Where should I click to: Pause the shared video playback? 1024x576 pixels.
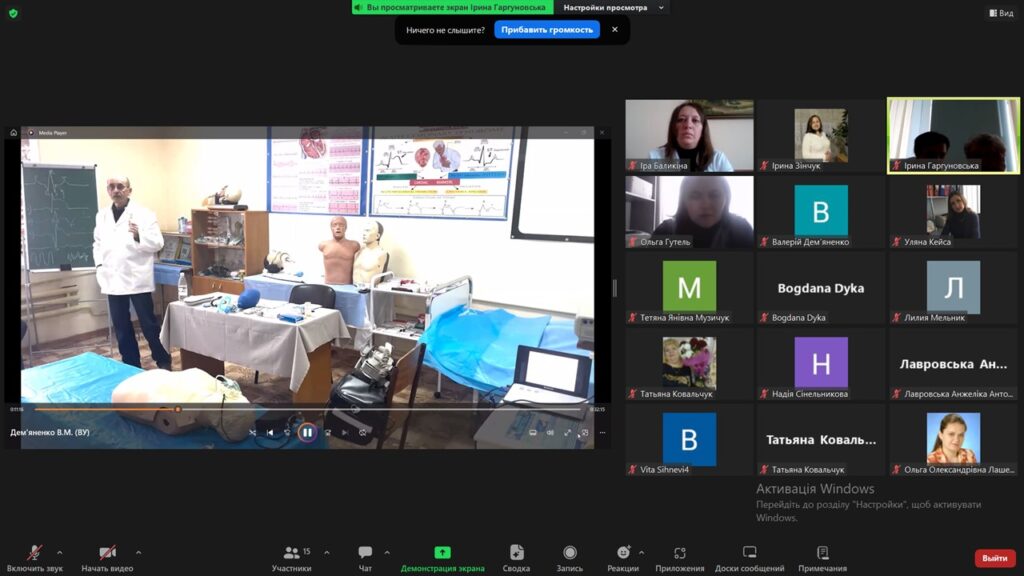(307, 433)
